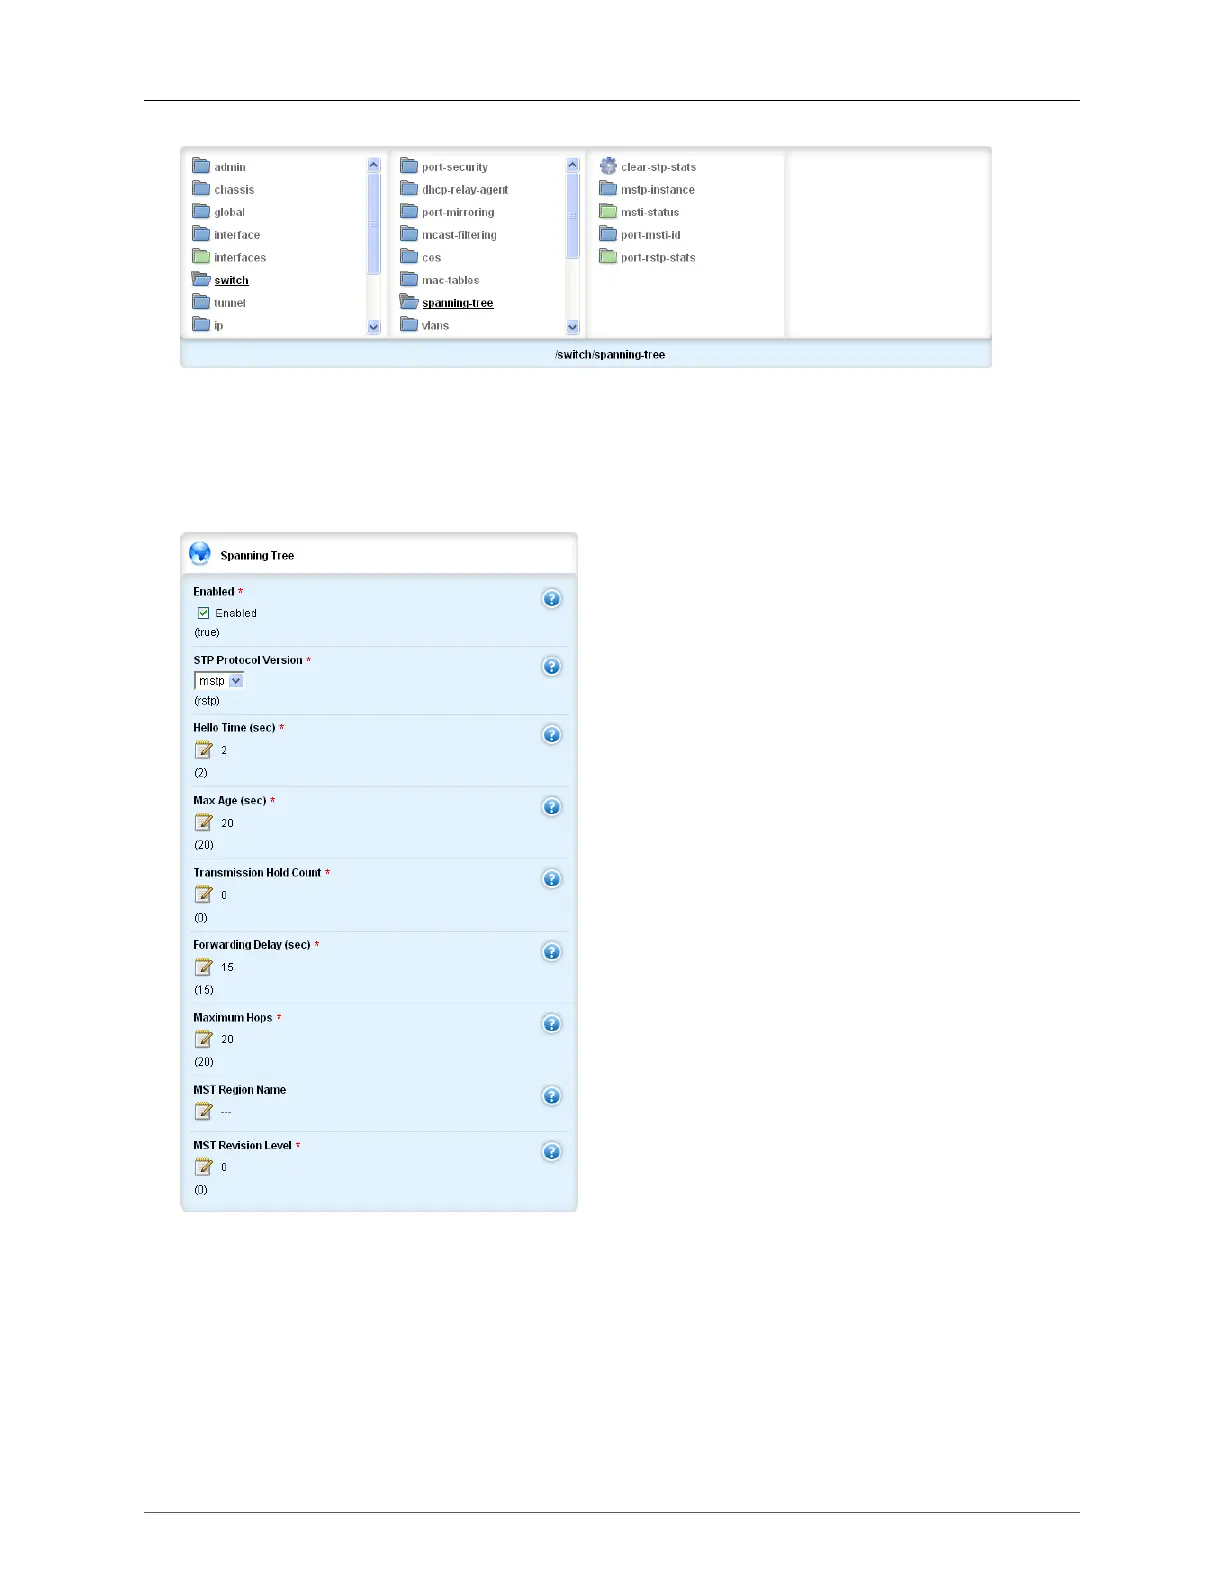
Task: Show help for the Enabled field
Action: (x=551, y=598)
